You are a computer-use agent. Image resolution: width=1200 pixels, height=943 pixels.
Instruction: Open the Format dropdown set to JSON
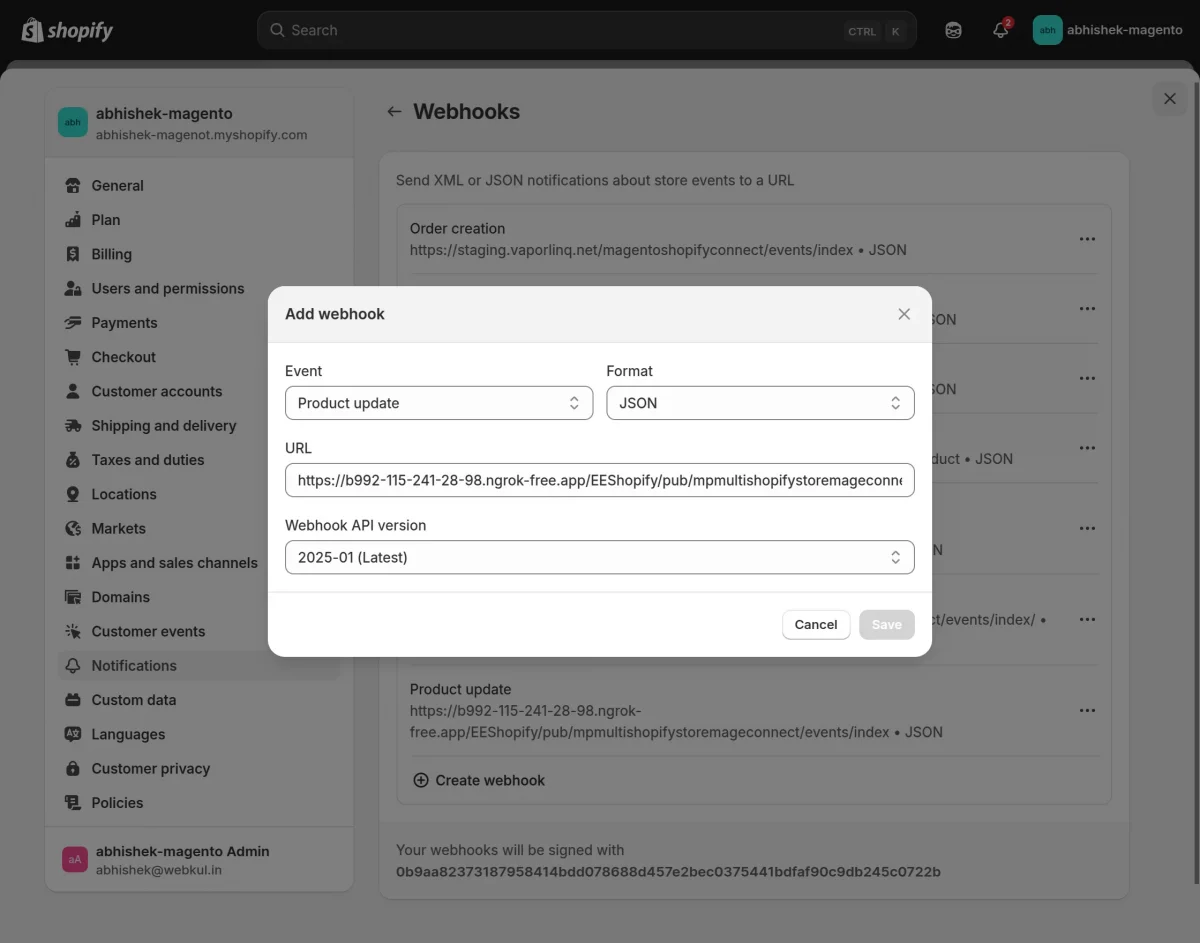pos(760,402)
